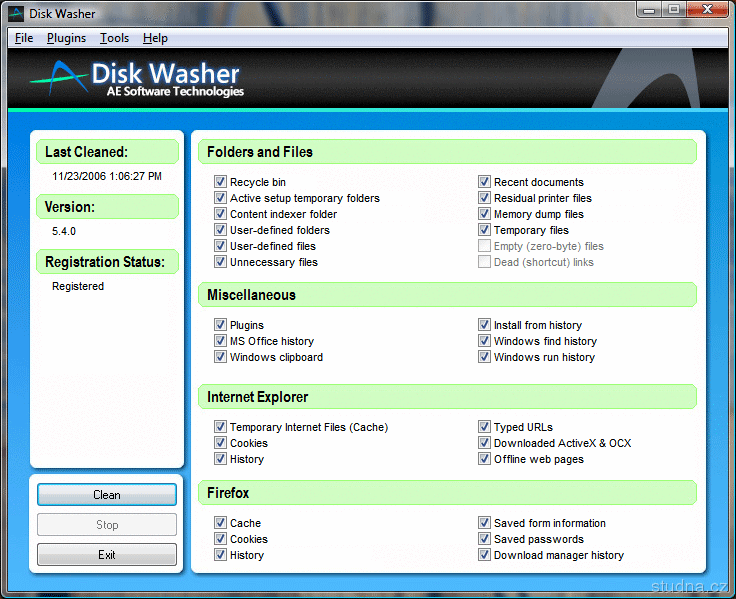Disable Windows clipboard cleaning
Screen dimensions: 736x599
pyautogui.click(x=220, y=357)
